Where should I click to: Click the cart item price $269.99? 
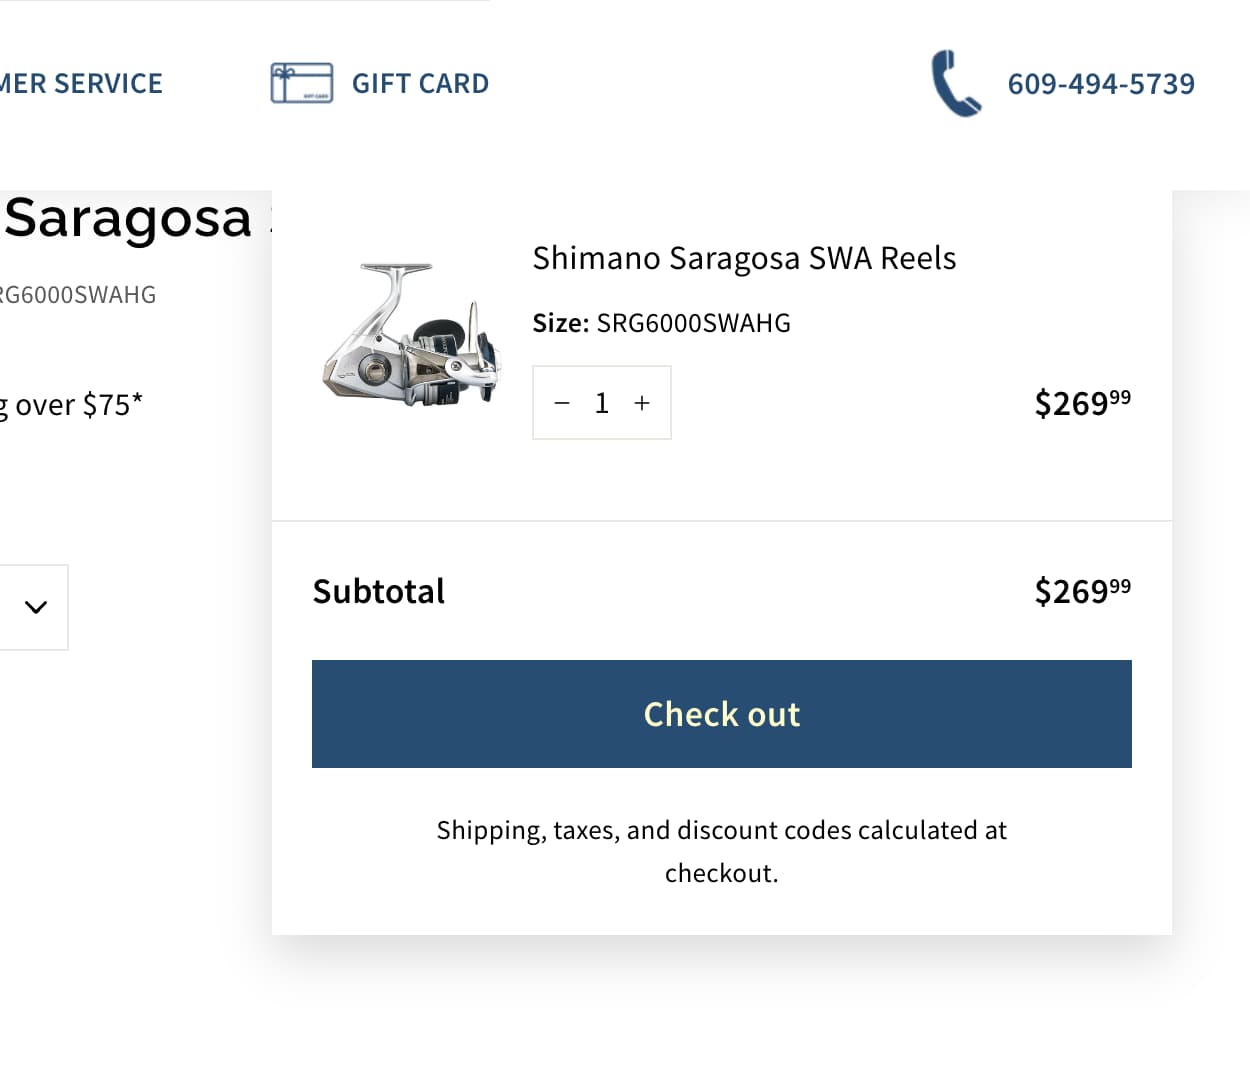pos(1083,403)
